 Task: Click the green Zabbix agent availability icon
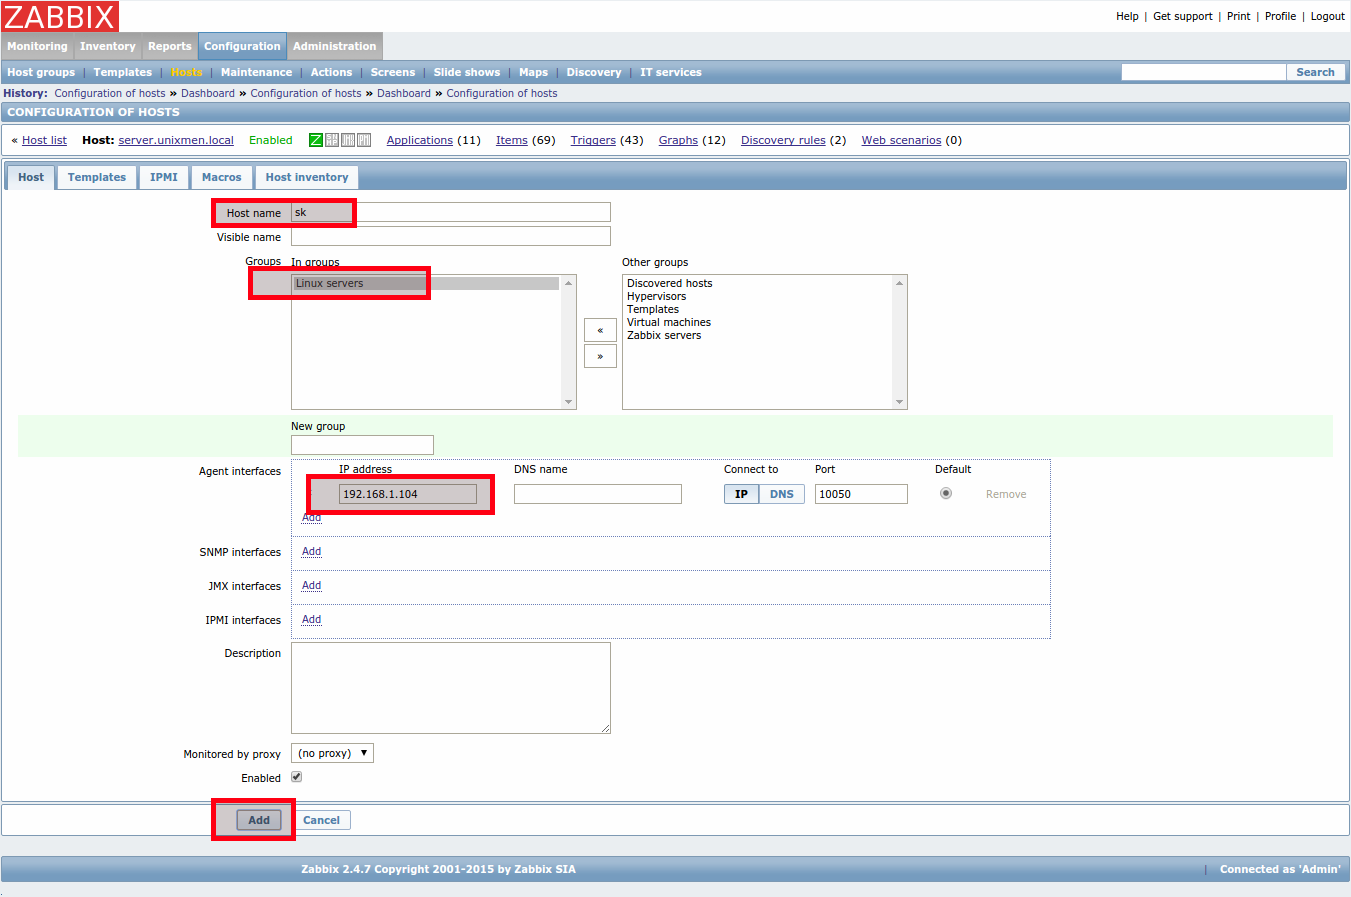316,140
